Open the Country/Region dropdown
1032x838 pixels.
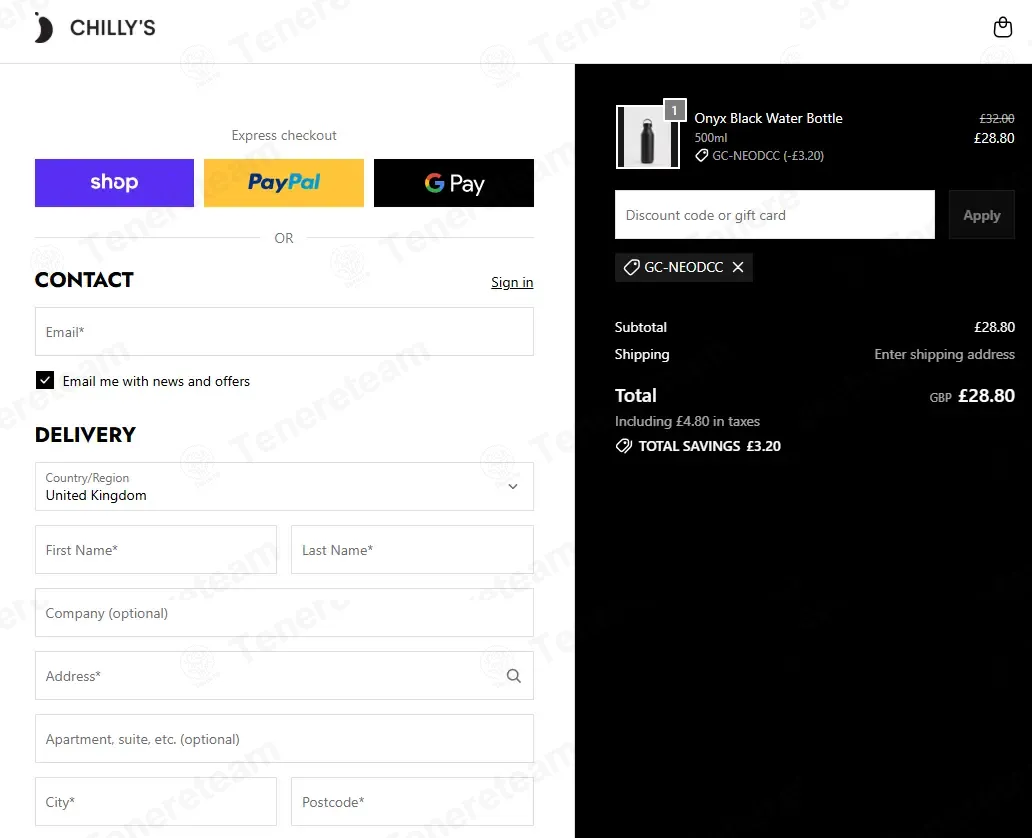284,486
